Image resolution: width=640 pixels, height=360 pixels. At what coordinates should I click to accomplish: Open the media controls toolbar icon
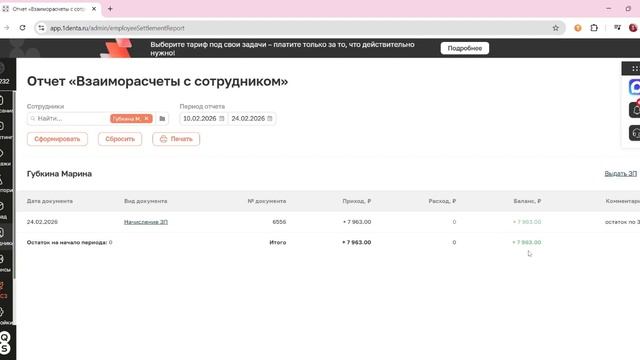pyautogui.click(x=618, y=28)
